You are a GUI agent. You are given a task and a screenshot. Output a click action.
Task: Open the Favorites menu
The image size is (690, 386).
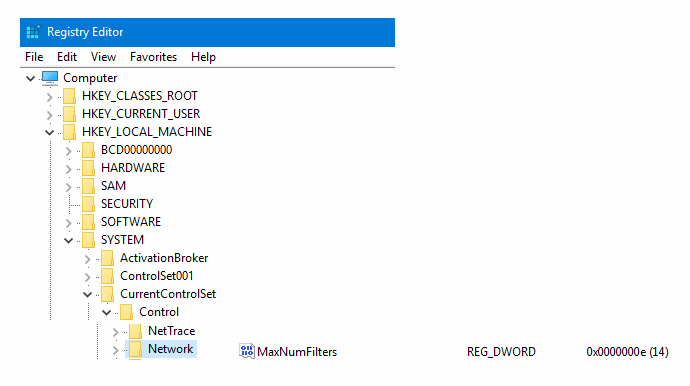tap(154, 57)
